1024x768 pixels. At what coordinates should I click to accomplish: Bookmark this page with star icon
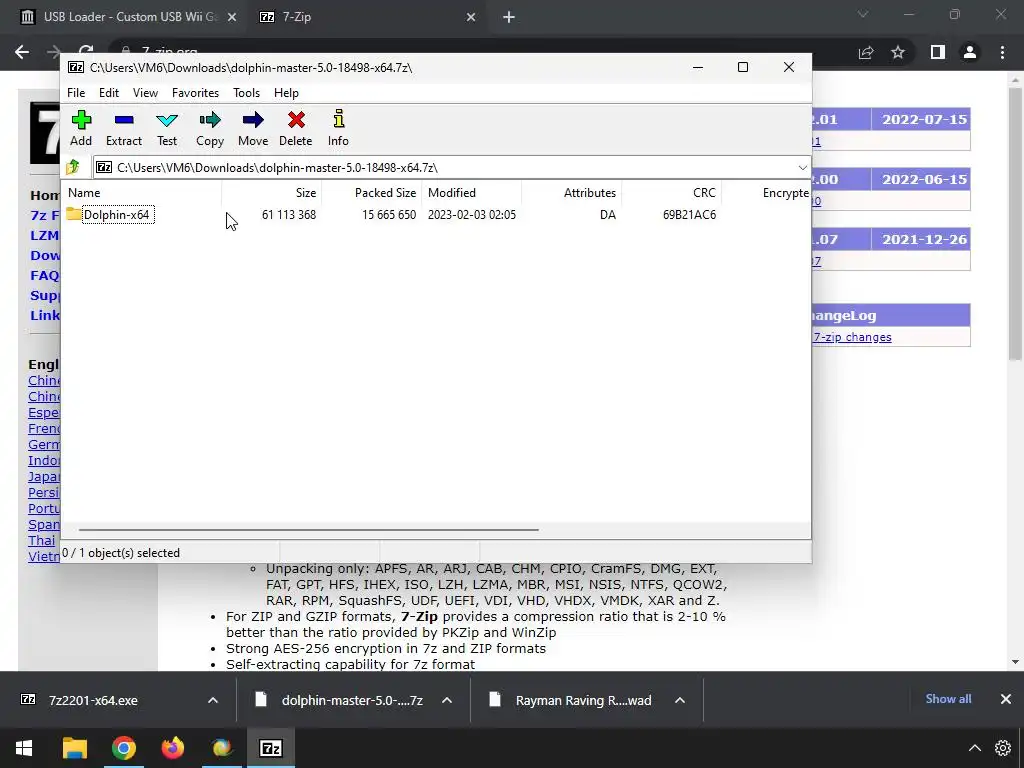pyautogui.click(x=898, y=52)
